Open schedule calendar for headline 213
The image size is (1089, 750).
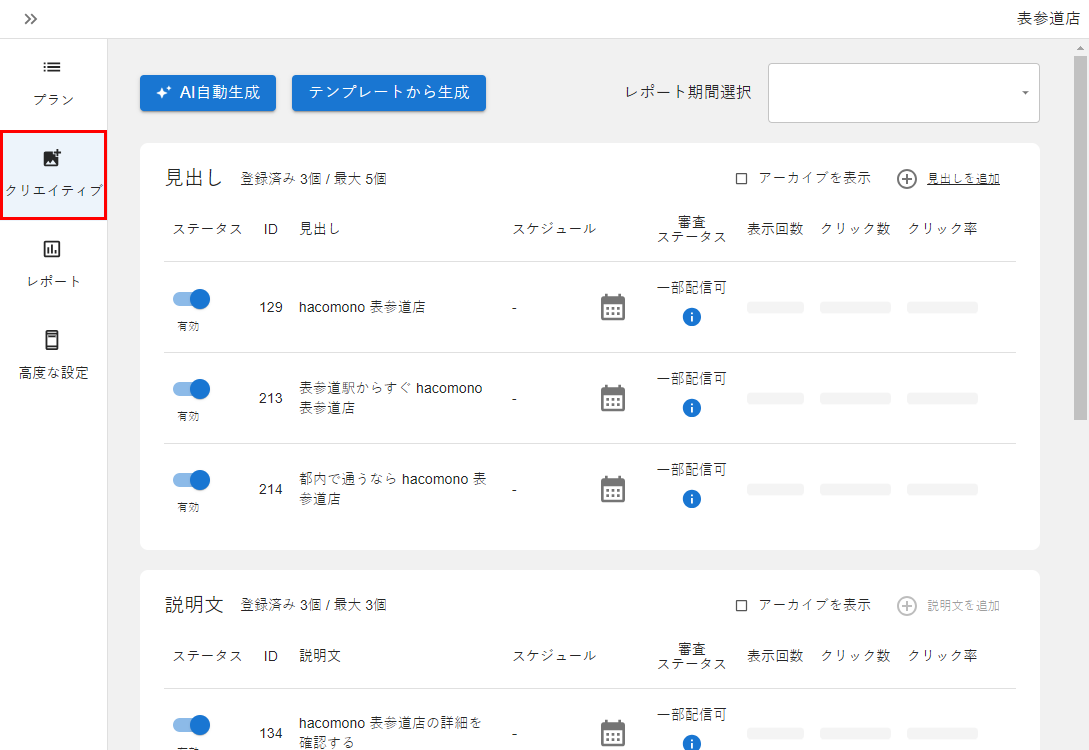pos(612,398)
